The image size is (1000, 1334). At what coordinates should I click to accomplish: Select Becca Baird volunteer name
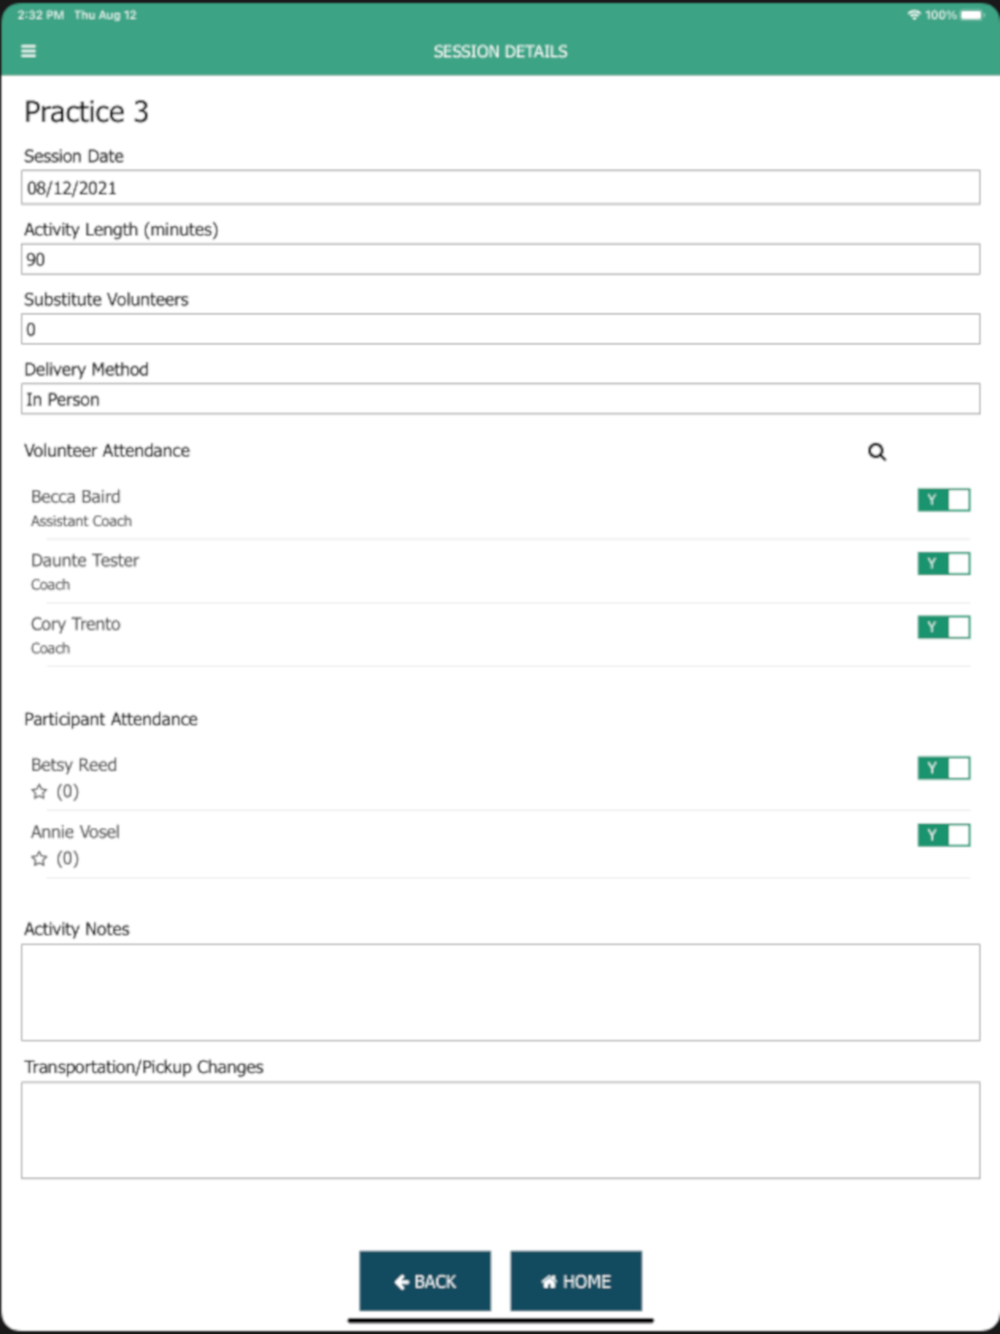click(75, 497)
